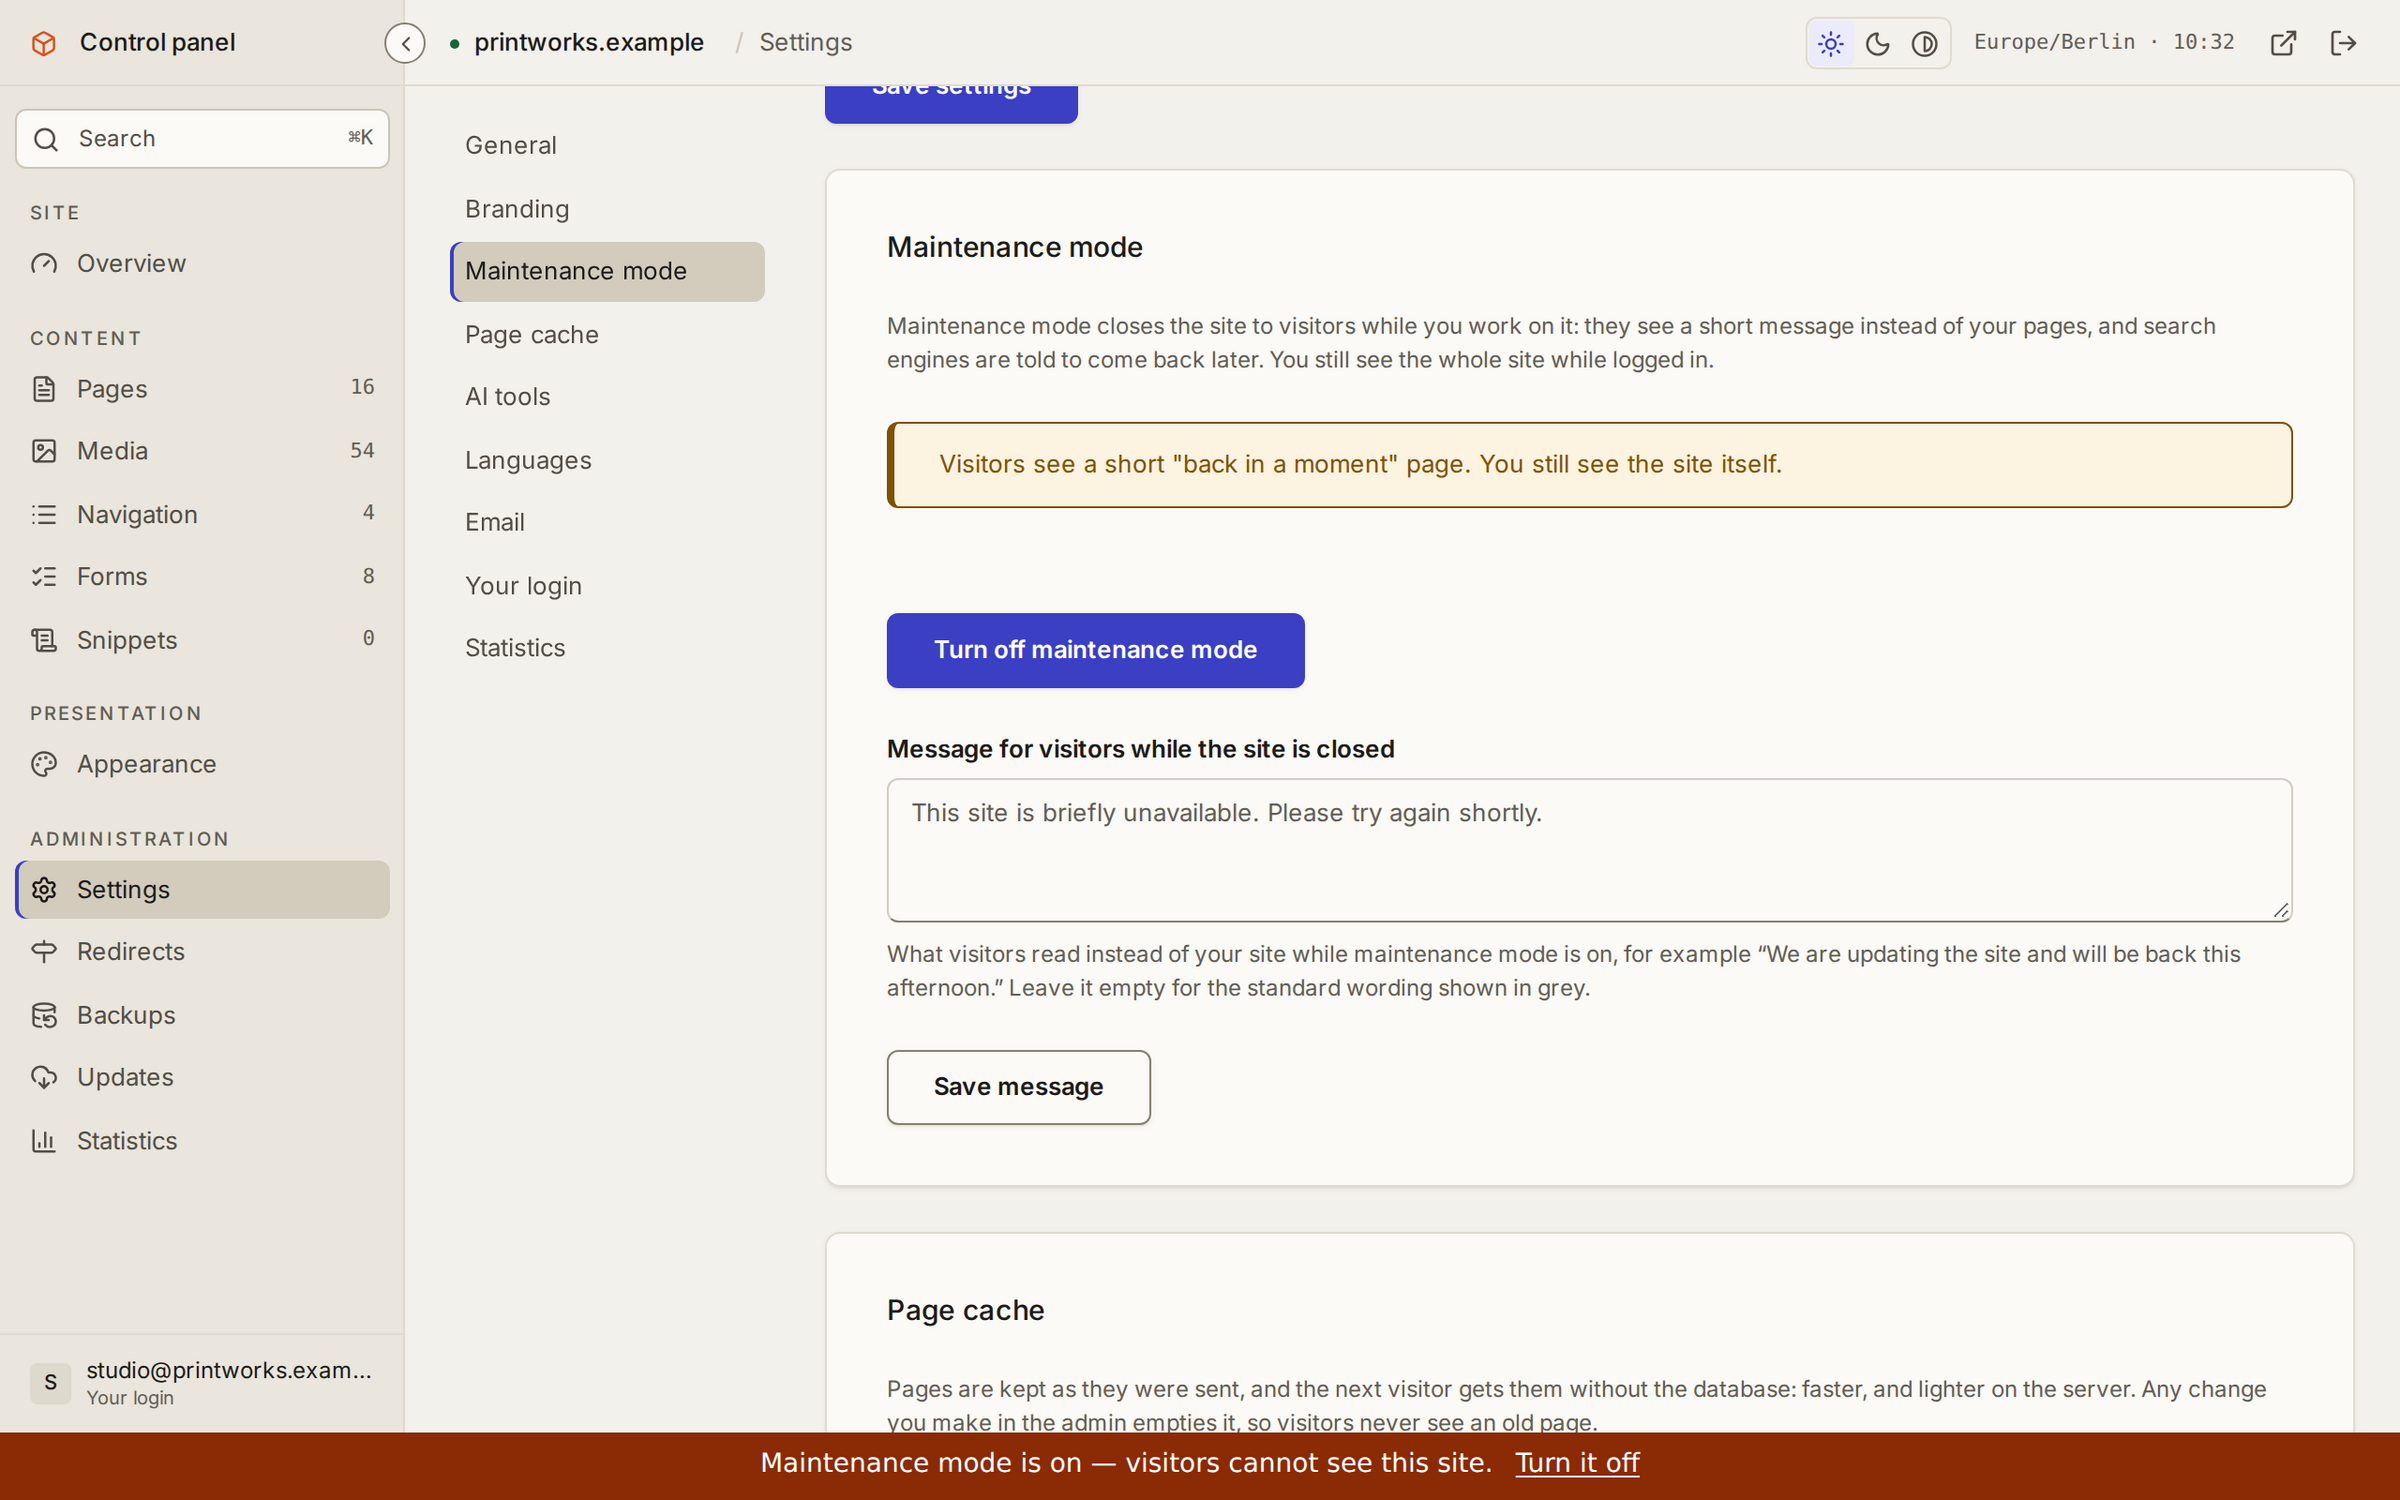The width and height of the screenshot is (2400, 1500).
Task: Open site in new window icon
Action: [2283, 43]
